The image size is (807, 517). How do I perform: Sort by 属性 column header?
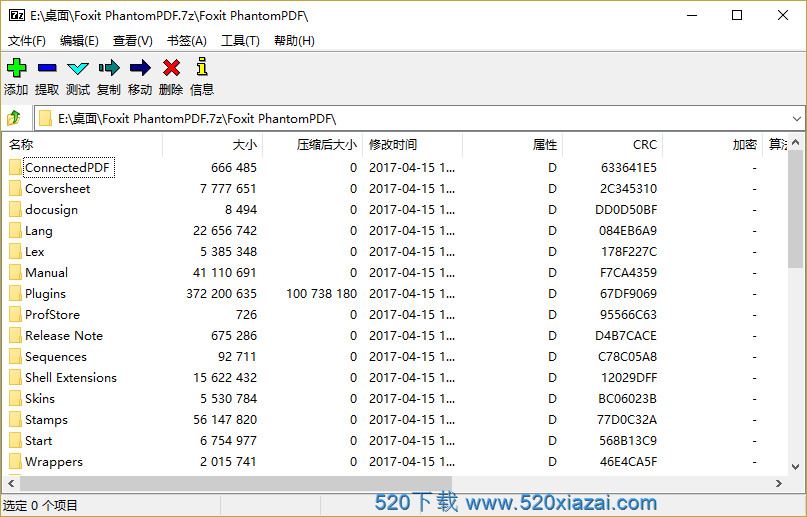(512, 145)
